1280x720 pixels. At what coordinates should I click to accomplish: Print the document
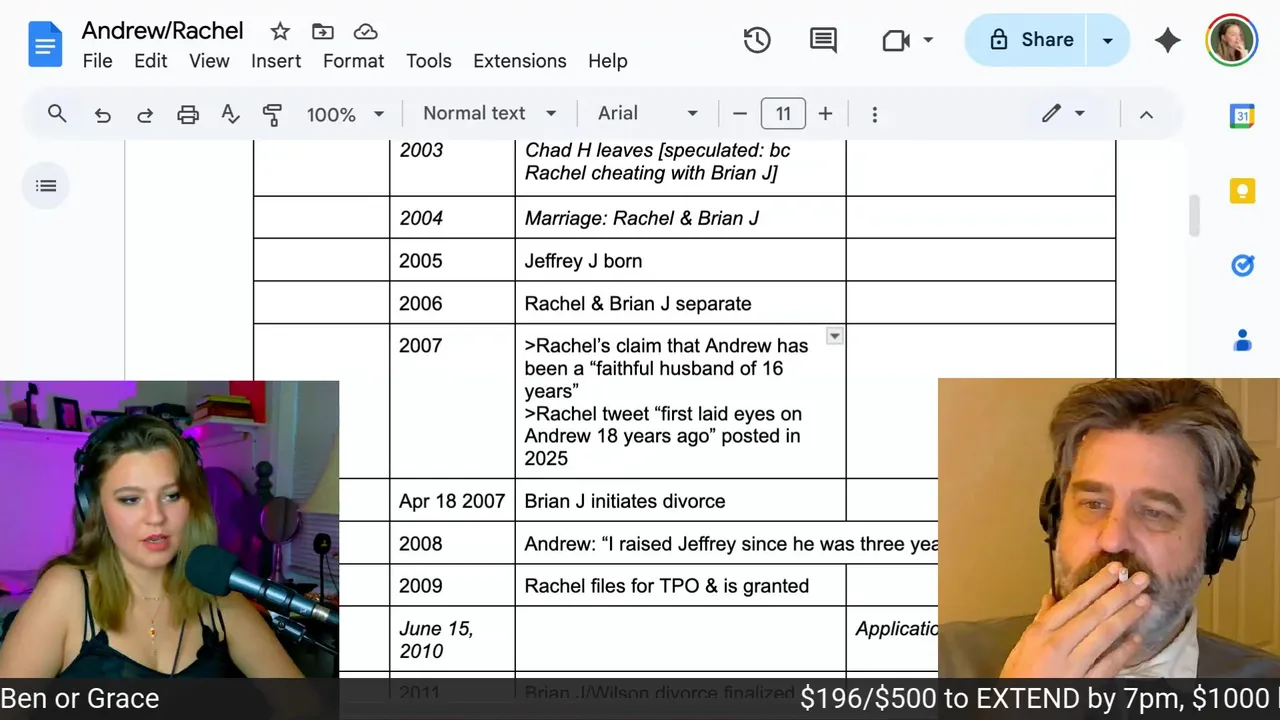point(188,114)
